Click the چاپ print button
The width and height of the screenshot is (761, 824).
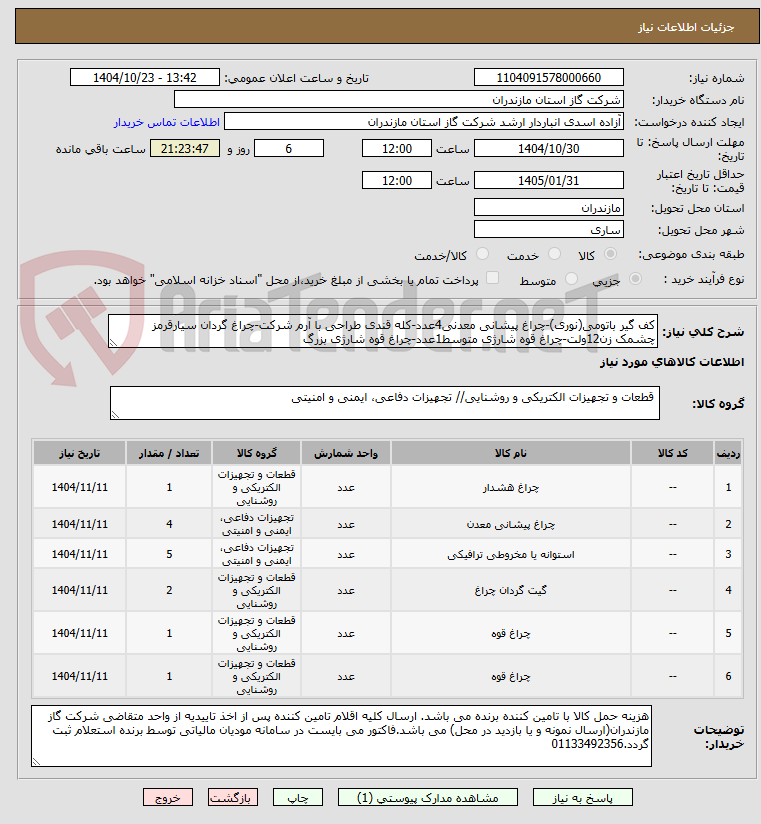point(297,797)
